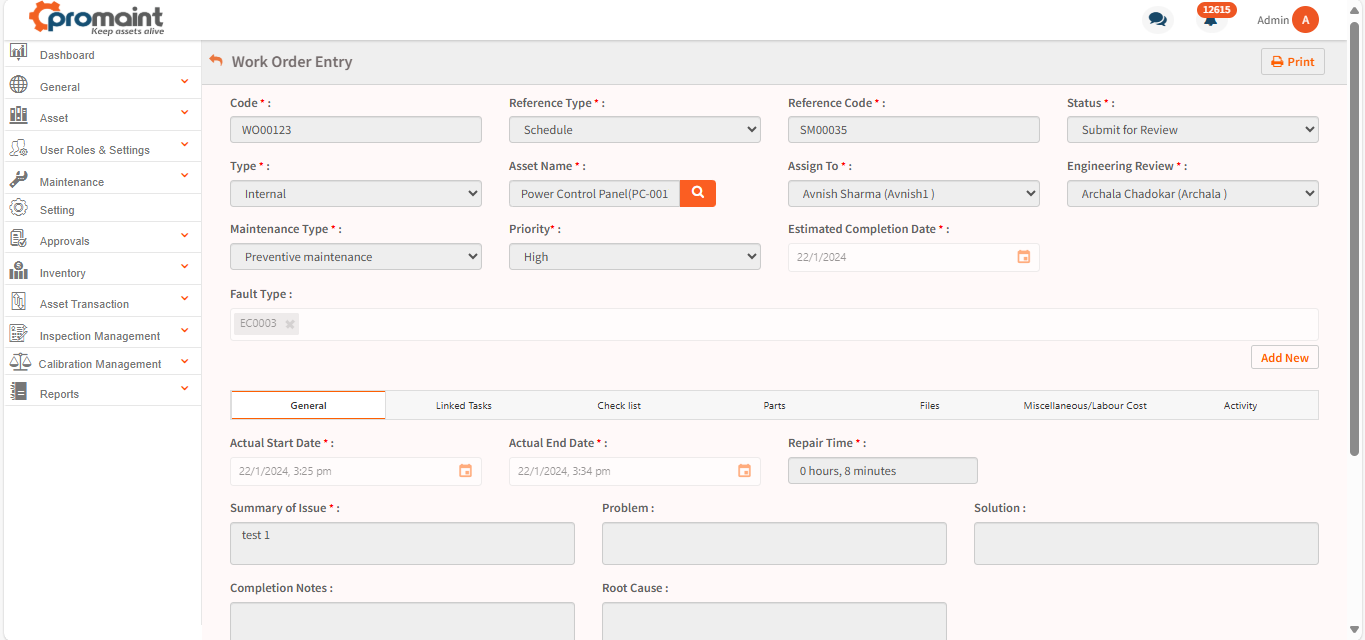Switch to the Linked Tasks tab

(x=463, y=406)
